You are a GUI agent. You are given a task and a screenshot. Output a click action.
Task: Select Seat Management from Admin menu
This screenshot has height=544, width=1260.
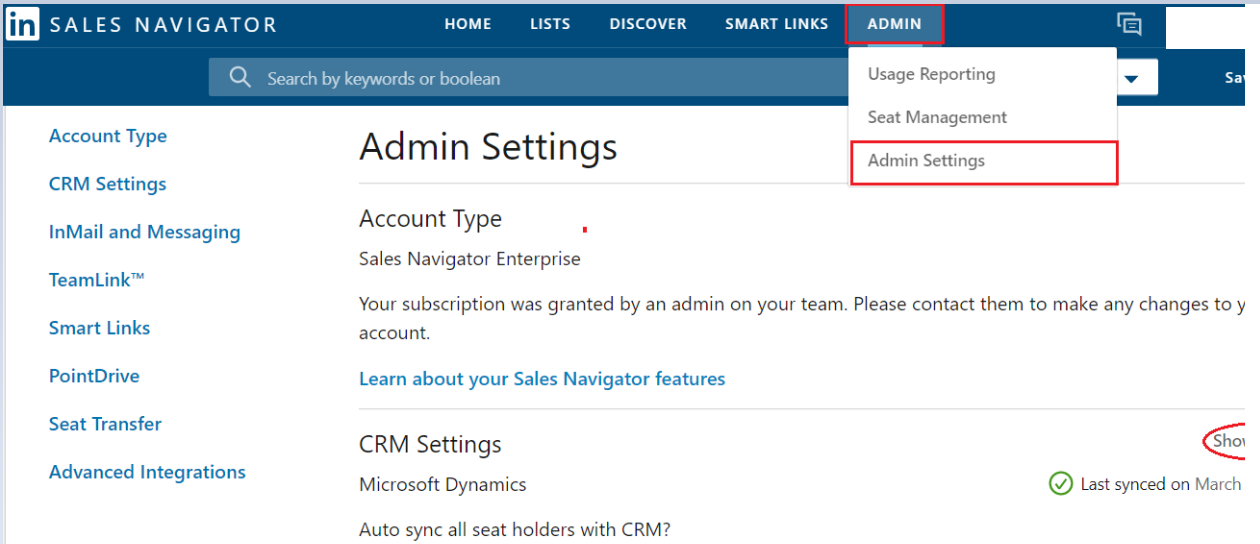point(937,117)
